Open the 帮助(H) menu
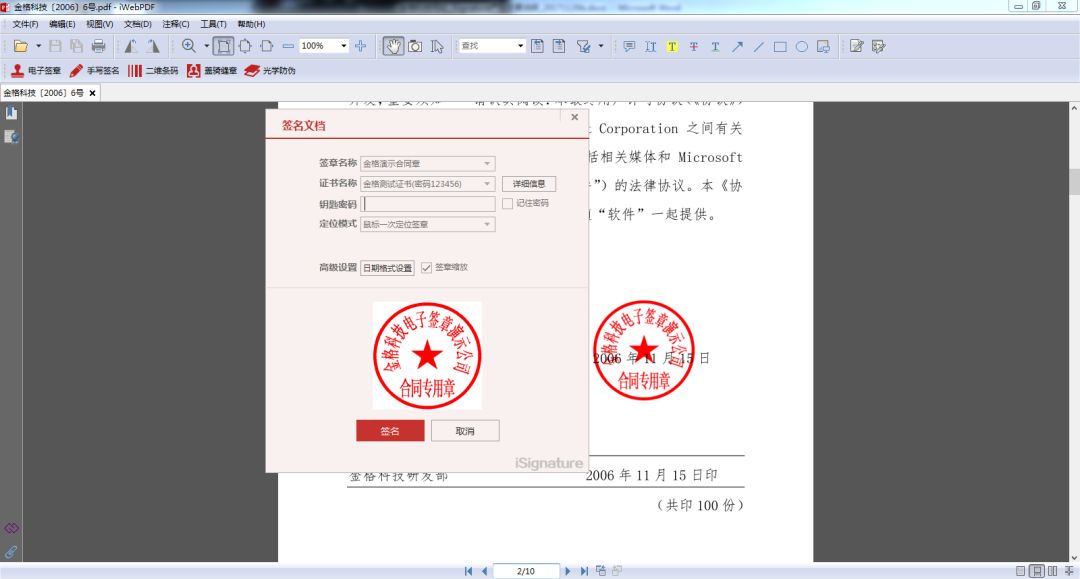This screenshot has height=579, width=1080. (251, 24)
